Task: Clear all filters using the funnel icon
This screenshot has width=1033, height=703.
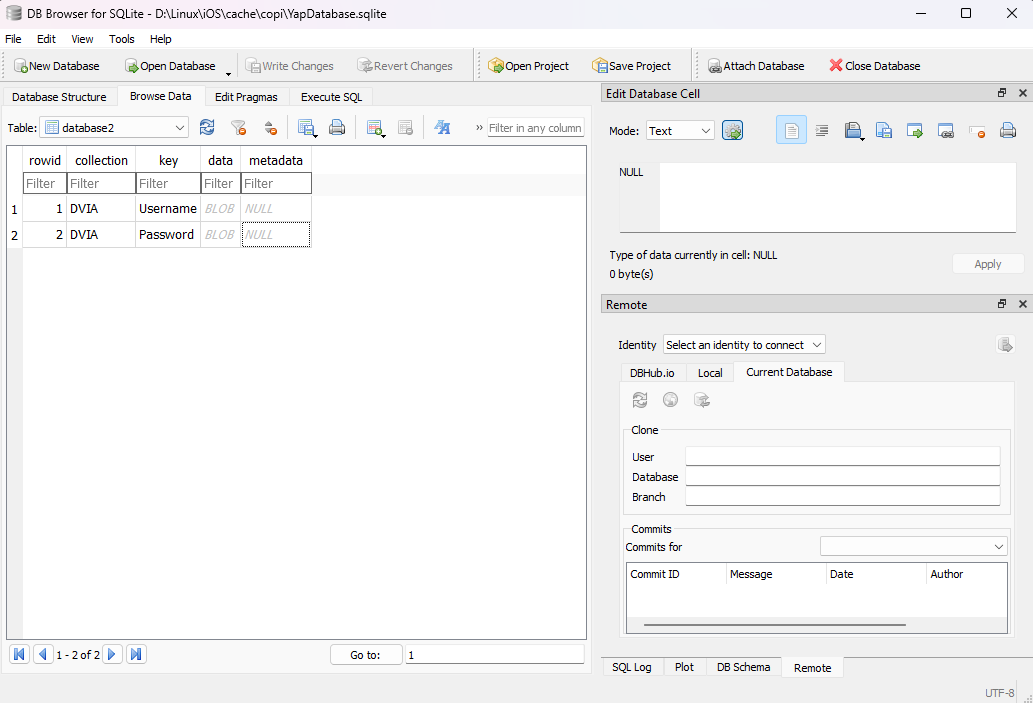Action: point(238,127)
